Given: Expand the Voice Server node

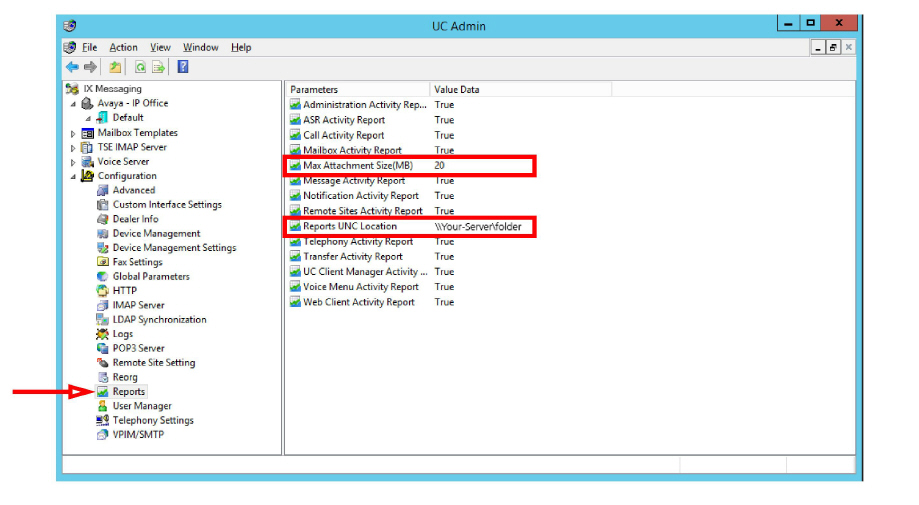Looking at the screenshot, I should tap(73, 162).
